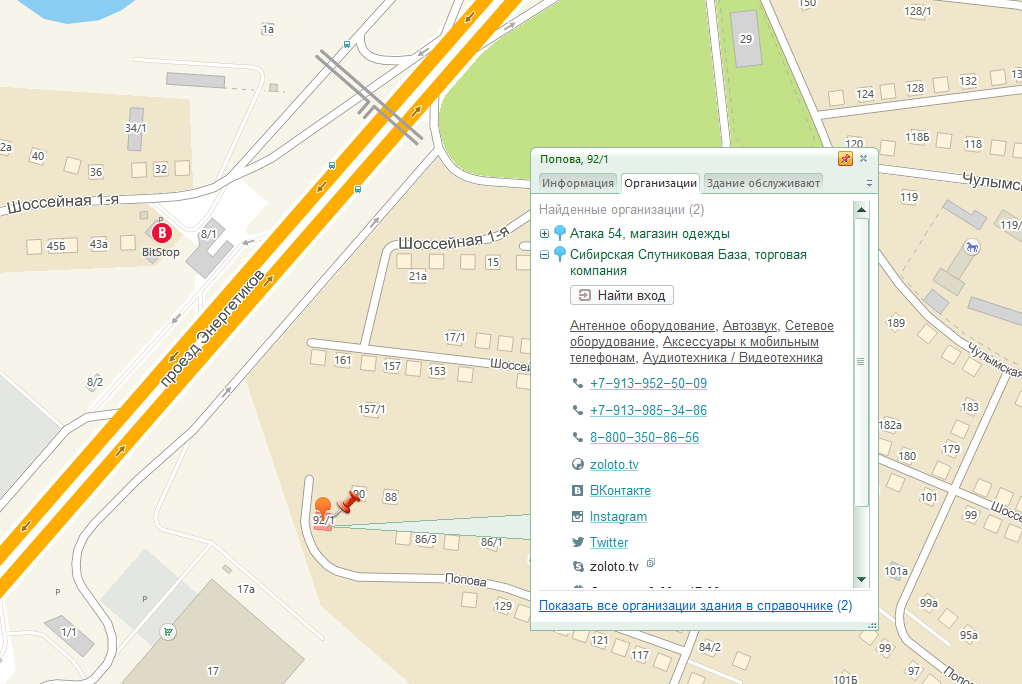Click the VK logo icon beside ВКонтакте
The image size is (1022, 684).
click(x=577, y=490)
